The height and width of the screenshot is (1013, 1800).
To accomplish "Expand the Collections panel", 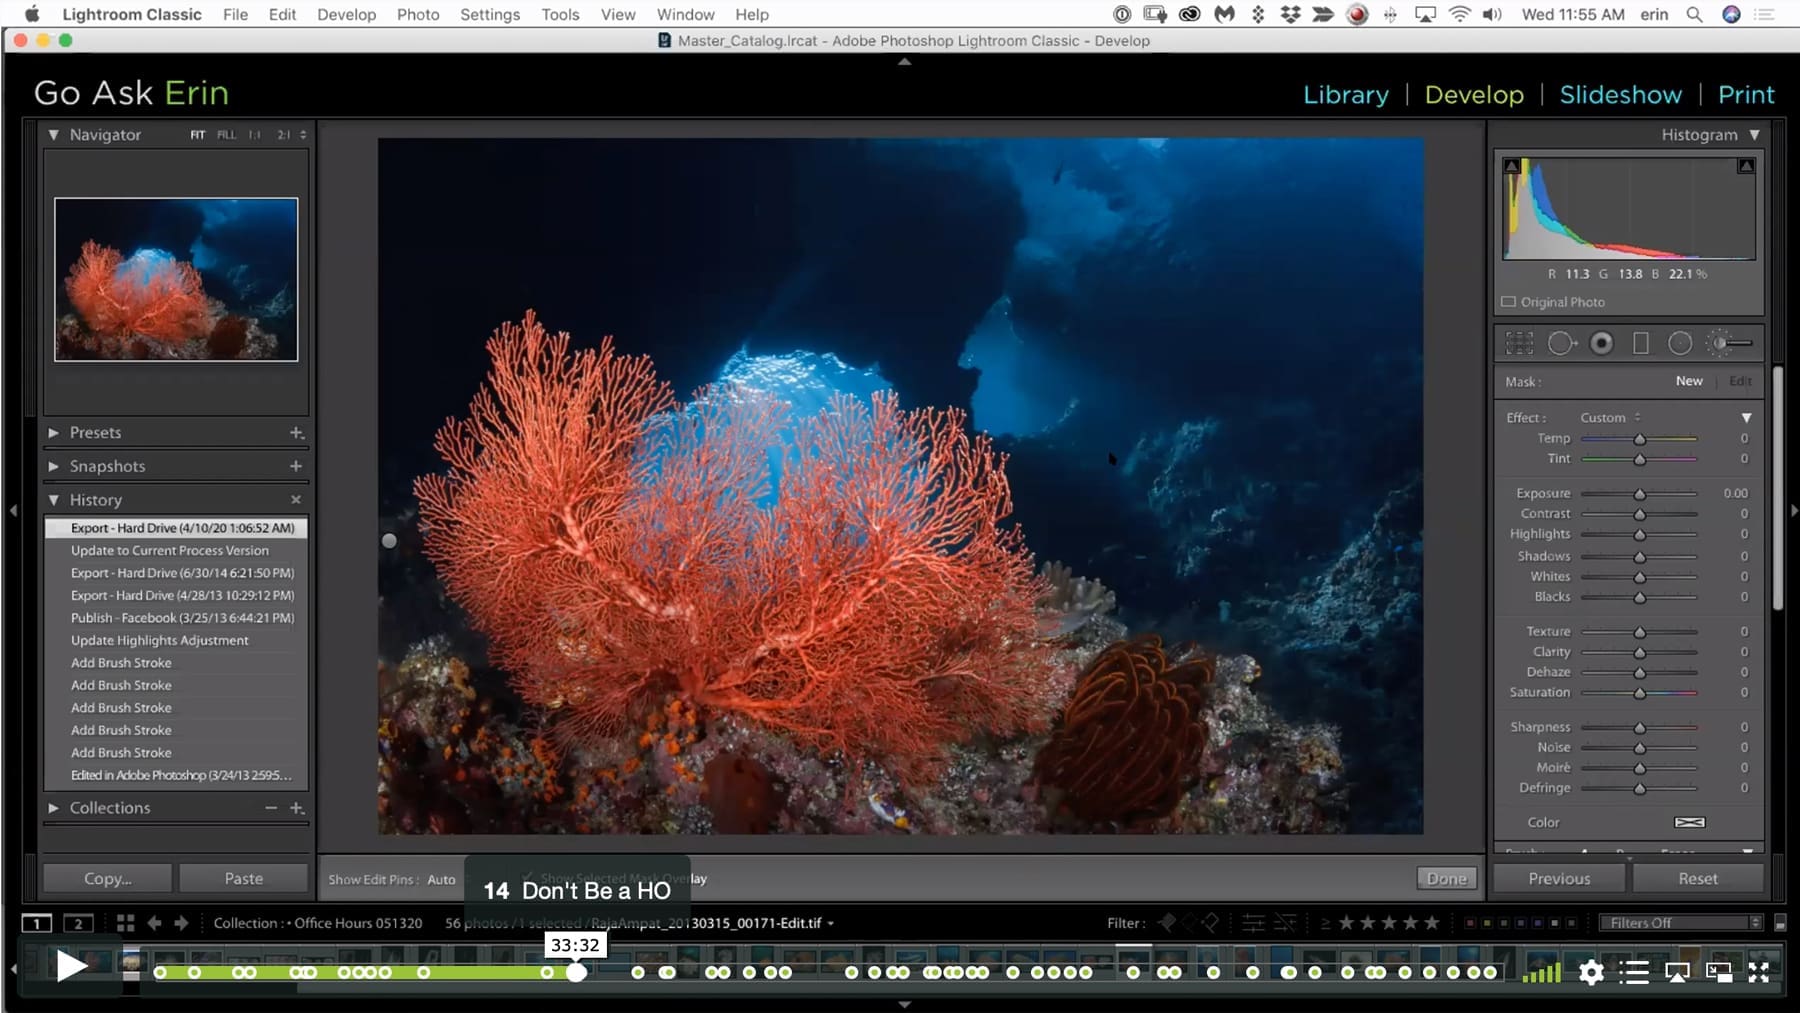I will pyautogui.click(x=54, y=808).
